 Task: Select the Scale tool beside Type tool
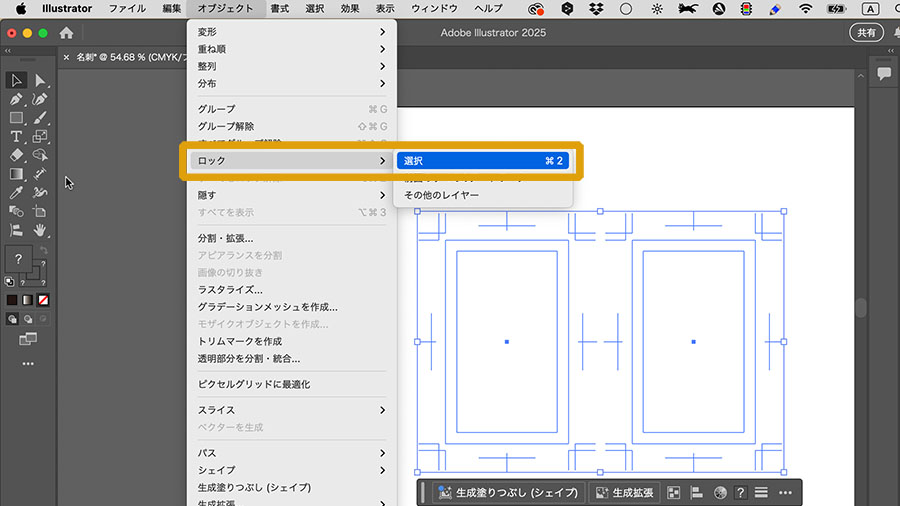[x=40, y=137]
